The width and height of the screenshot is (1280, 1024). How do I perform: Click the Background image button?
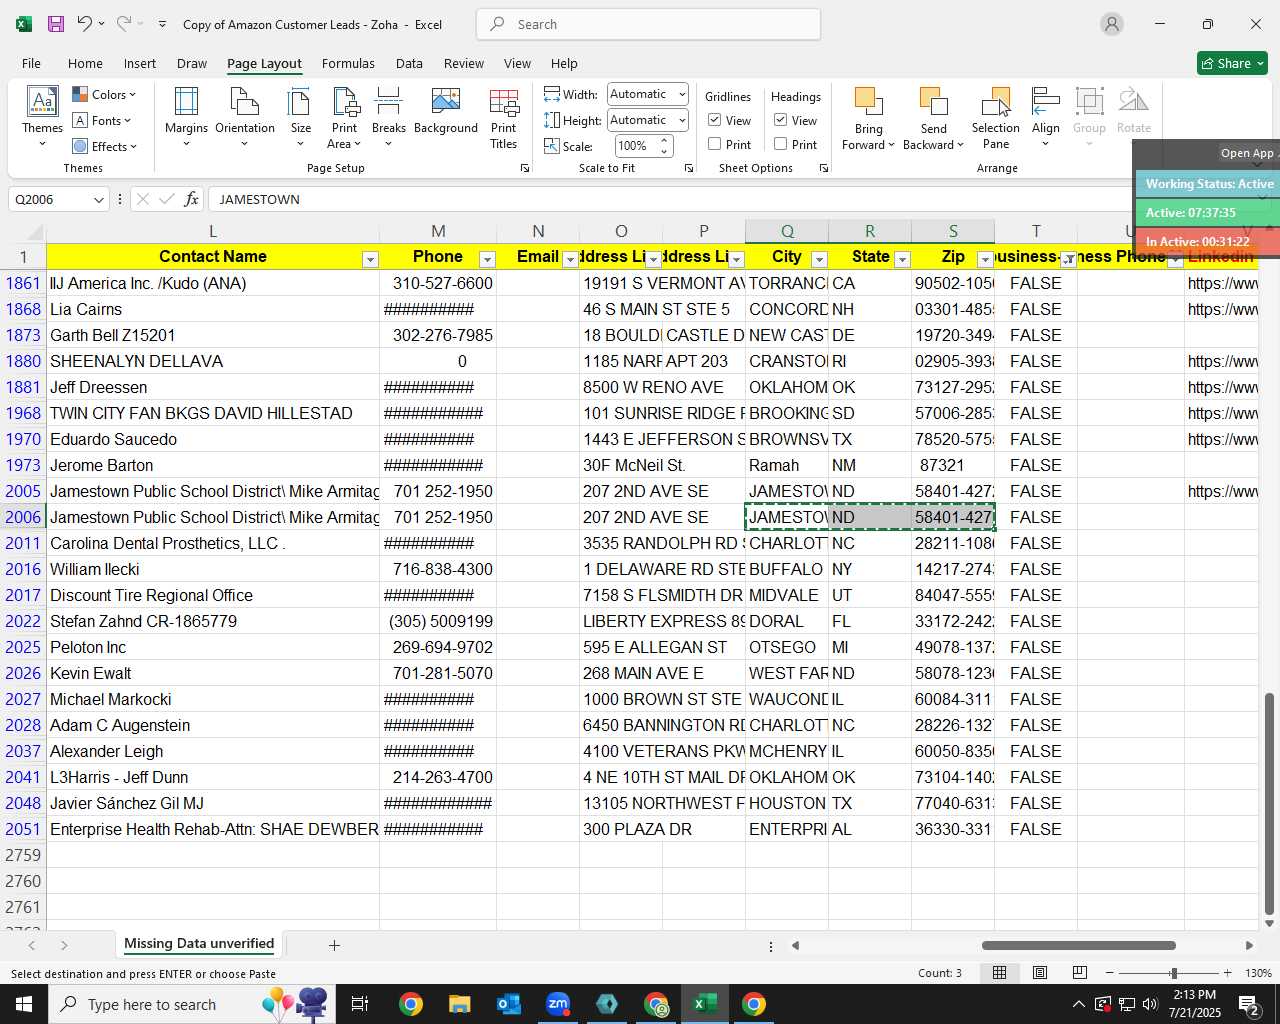pyautogui.click(x=446, y=112)
